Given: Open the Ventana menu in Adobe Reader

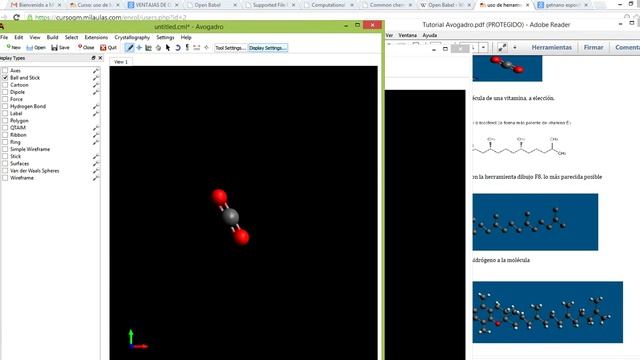Looking at the screenshot, I should 407,35.
